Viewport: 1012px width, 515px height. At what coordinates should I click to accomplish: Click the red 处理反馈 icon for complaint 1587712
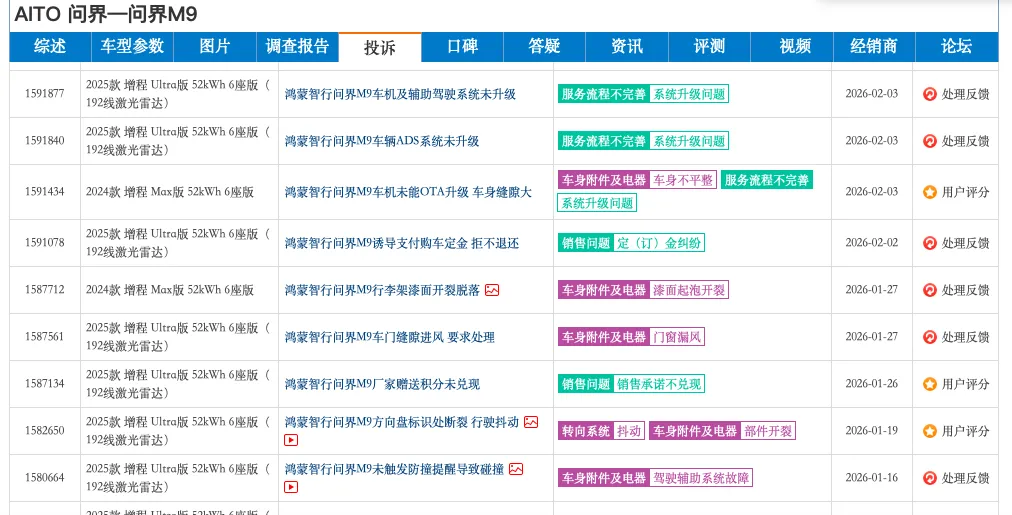pos(929,290)
